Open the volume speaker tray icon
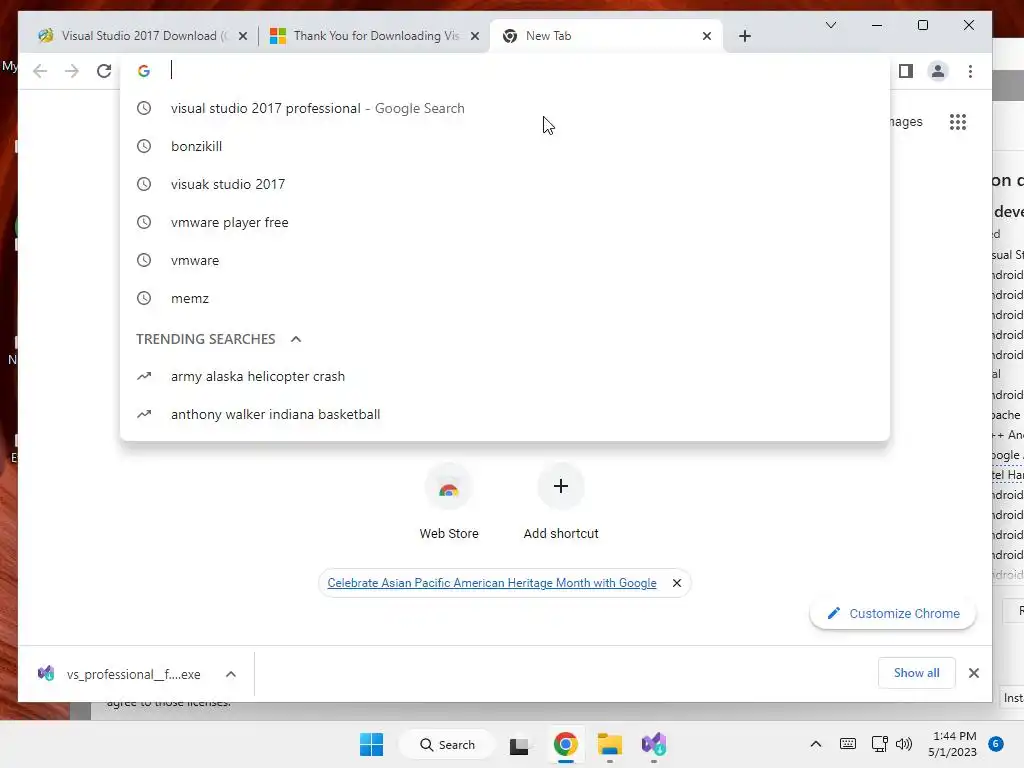The height and width of the screenshot is (768, 1024). coord(904,744)
